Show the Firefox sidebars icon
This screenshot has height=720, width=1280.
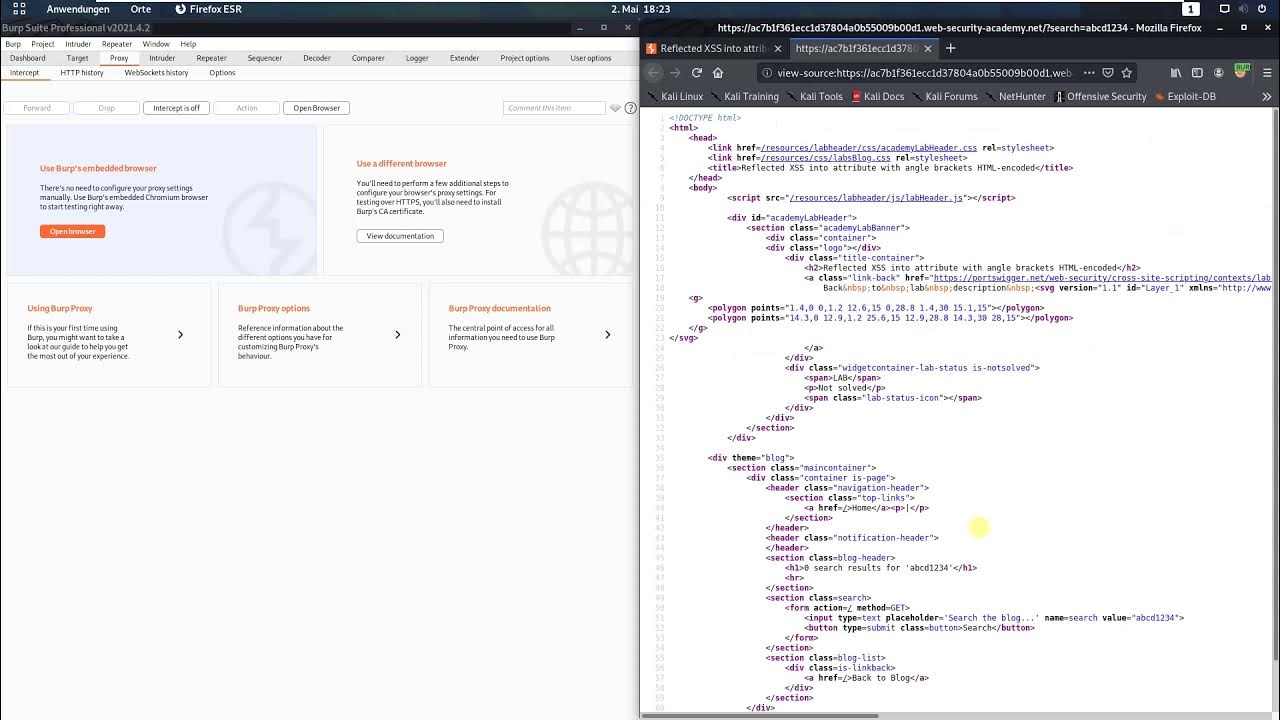[1197, 72]
